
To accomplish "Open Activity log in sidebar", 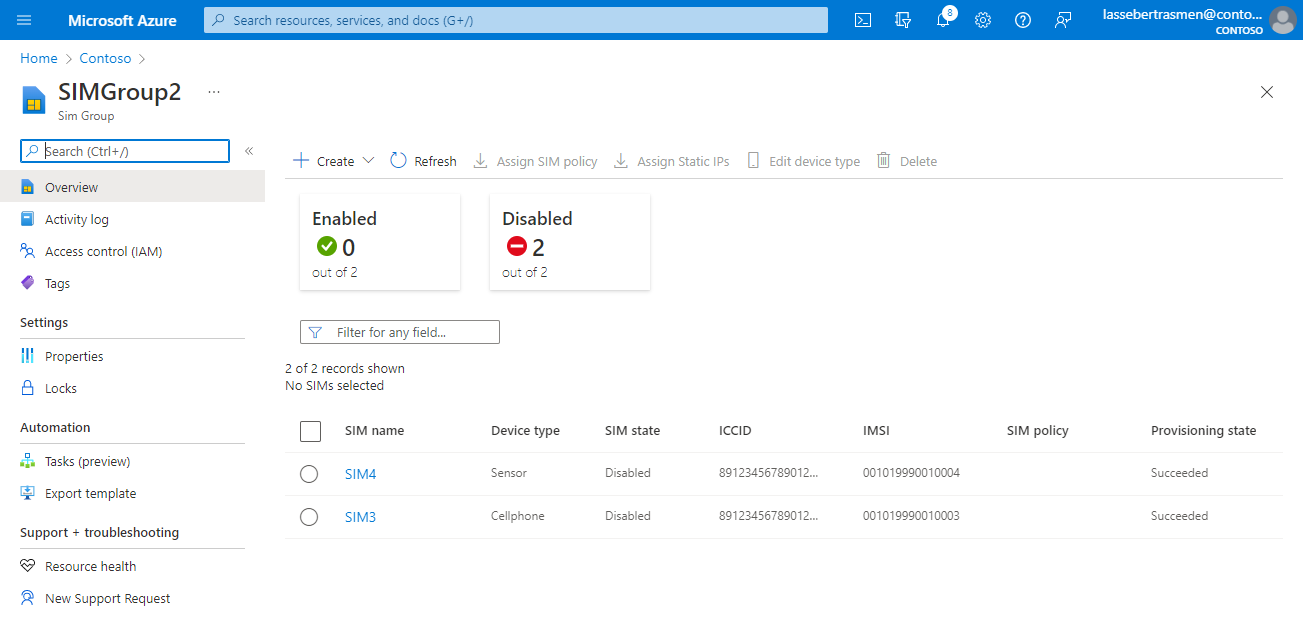I will coord(76,219).
